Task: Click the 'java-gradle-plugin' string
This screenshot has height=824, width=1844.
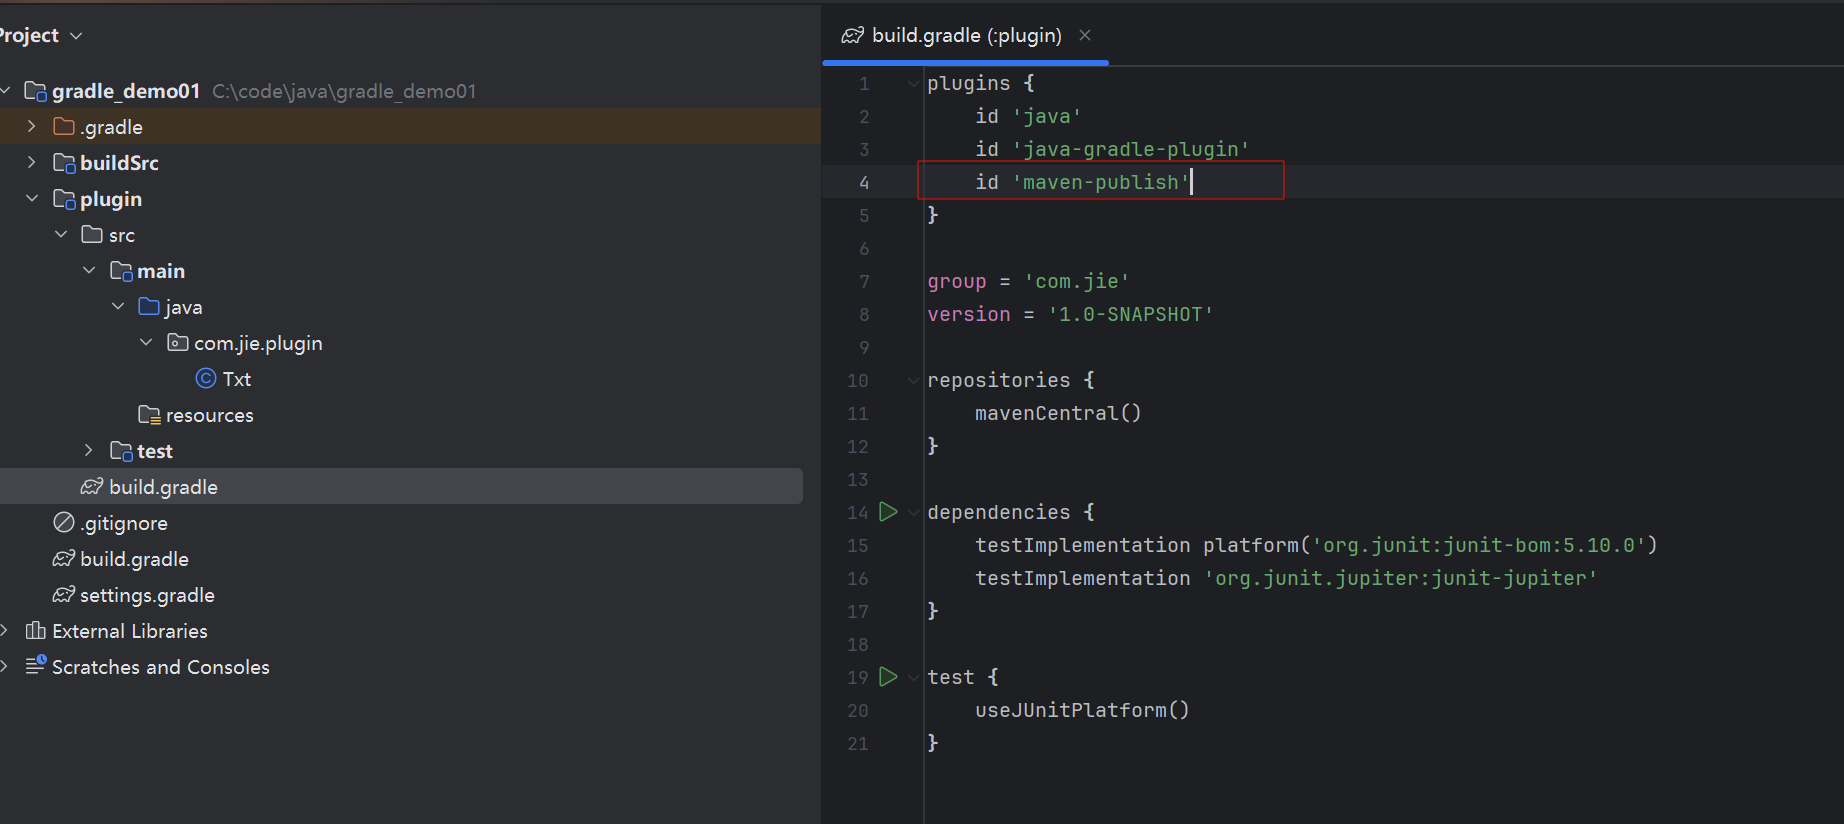Action: [1131, 149]
